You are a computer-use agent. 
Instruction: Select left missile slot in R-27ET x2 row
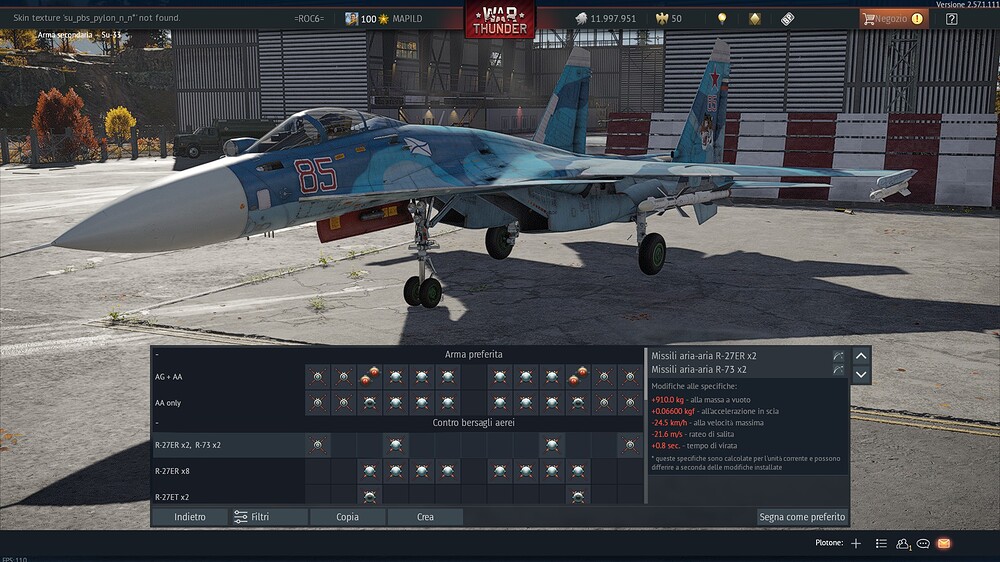(369, 496)
